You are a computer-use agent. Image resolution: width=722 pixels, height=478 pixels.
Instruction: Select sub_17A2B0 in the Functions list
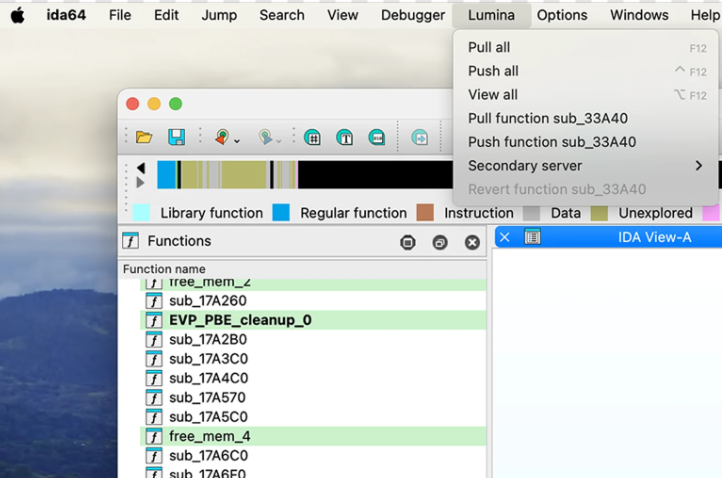(x=208, y=339)
